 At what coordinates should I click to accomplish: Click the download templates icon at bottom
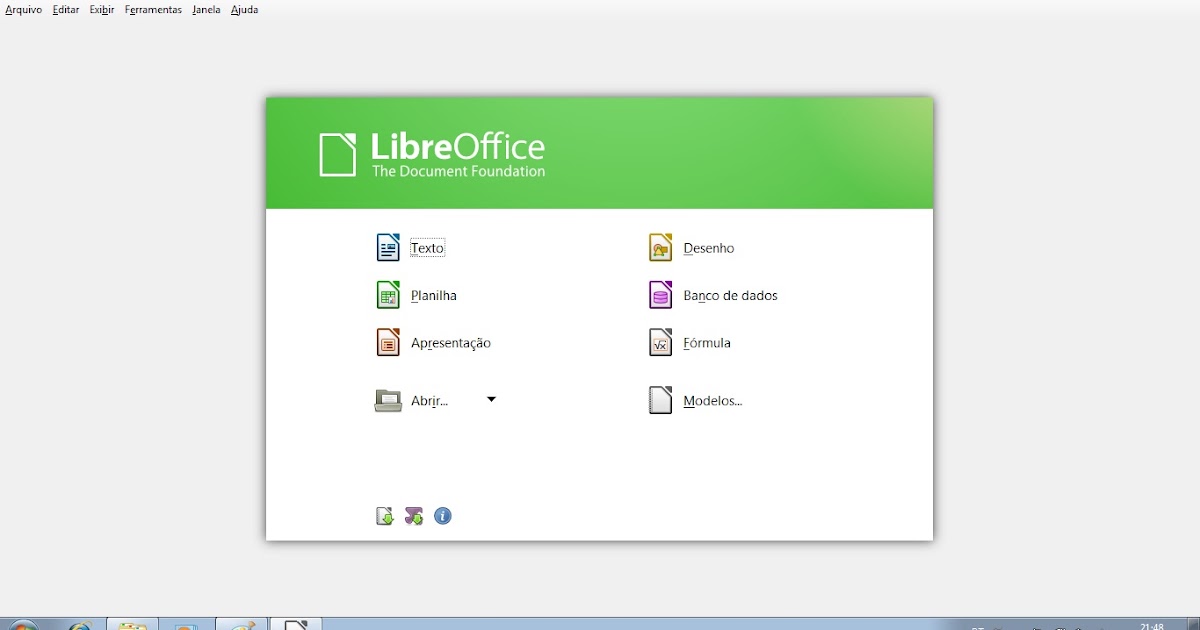[x=385, y=515]
